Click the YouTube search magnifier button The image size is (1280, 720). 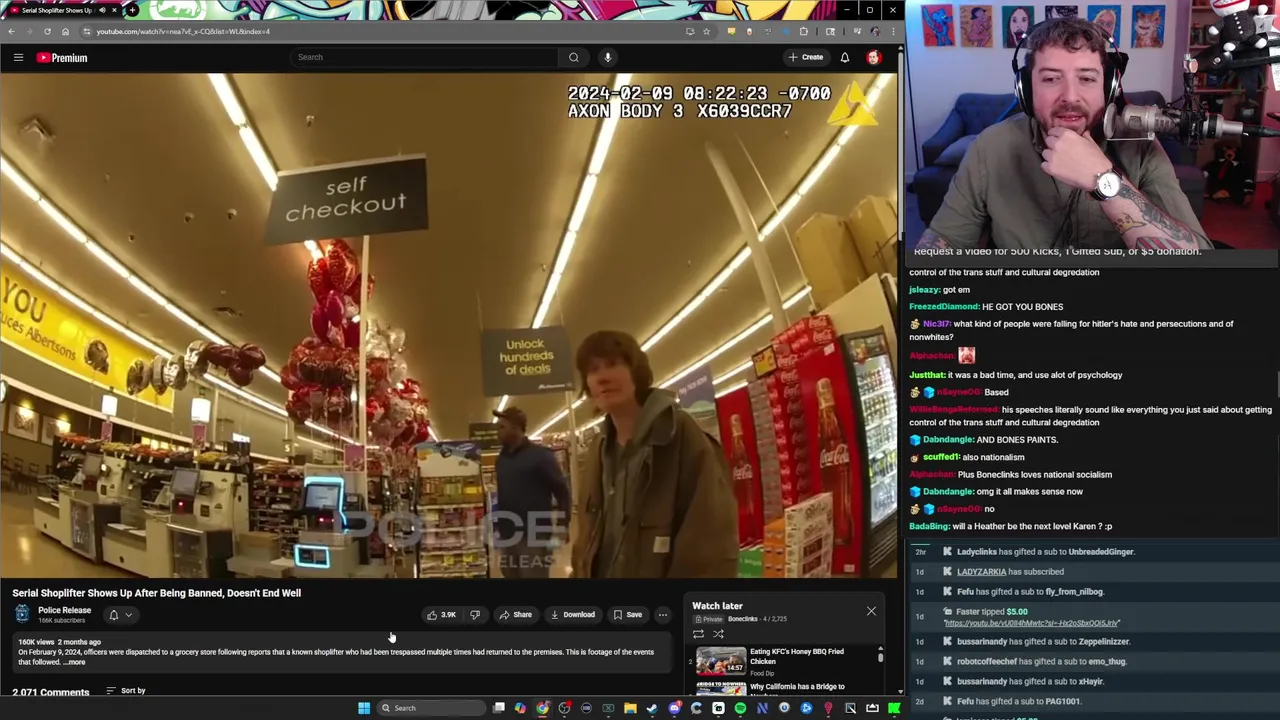coord(574,57)
